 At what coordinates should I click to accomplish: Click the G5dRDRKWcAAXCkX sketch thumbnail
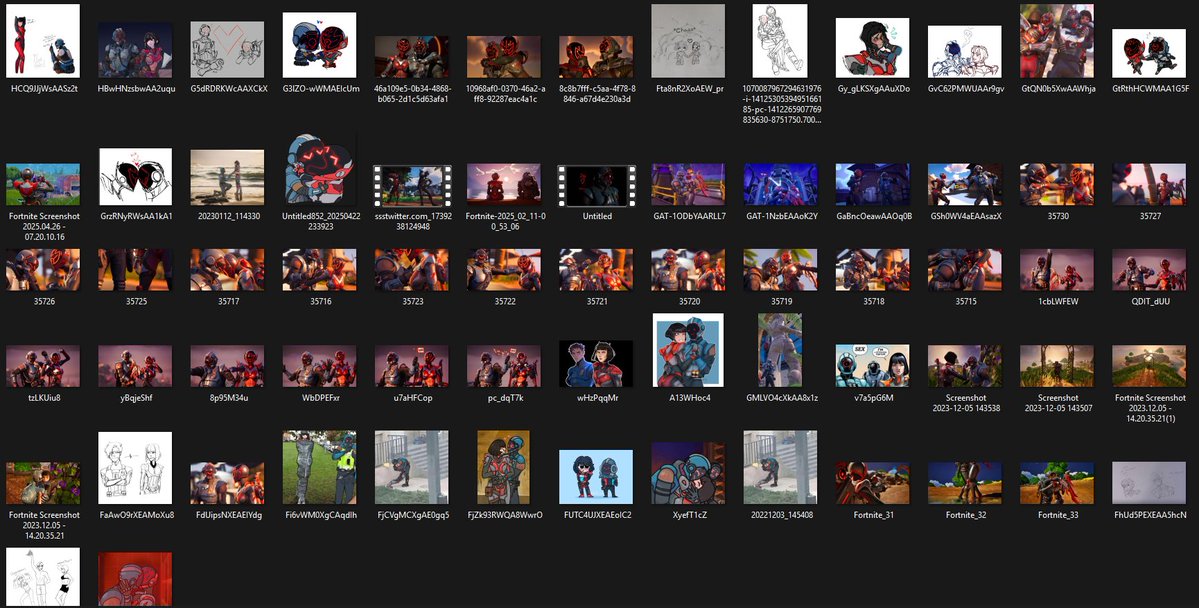pyautogui.click(x=227, y=49)
